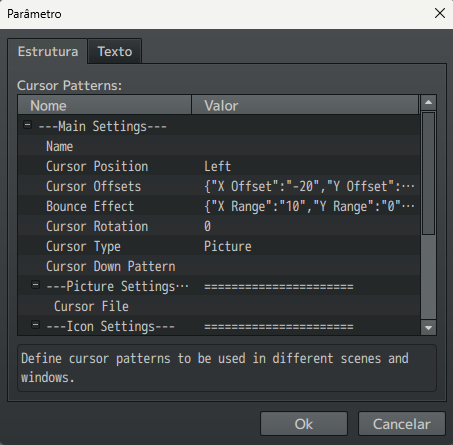Collapse the ---Icon Settings--- group

[35, 325]
